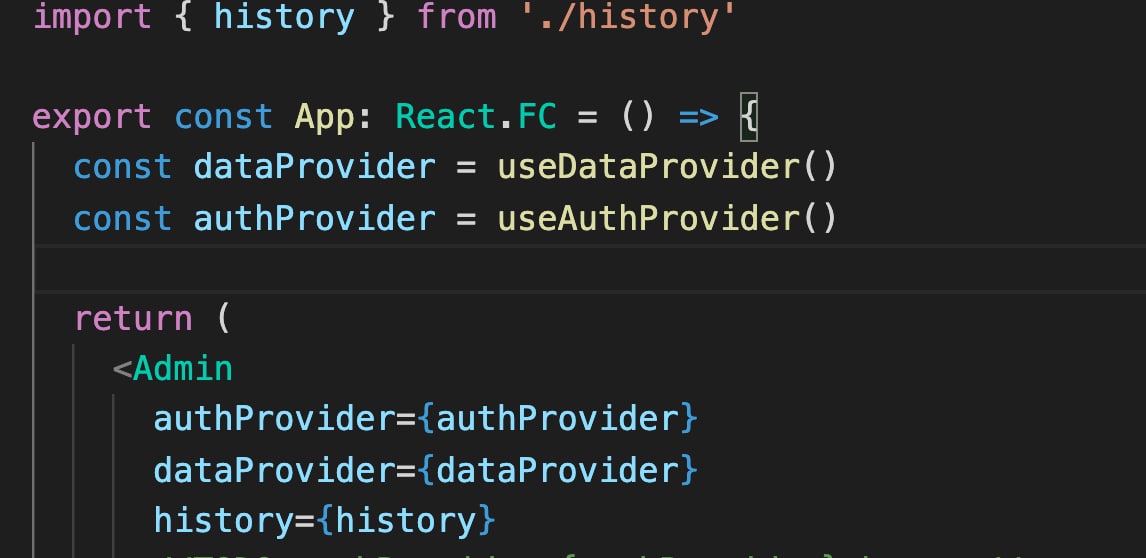
Task: Click 'FC' in React.FC
Action: point(537,117)
